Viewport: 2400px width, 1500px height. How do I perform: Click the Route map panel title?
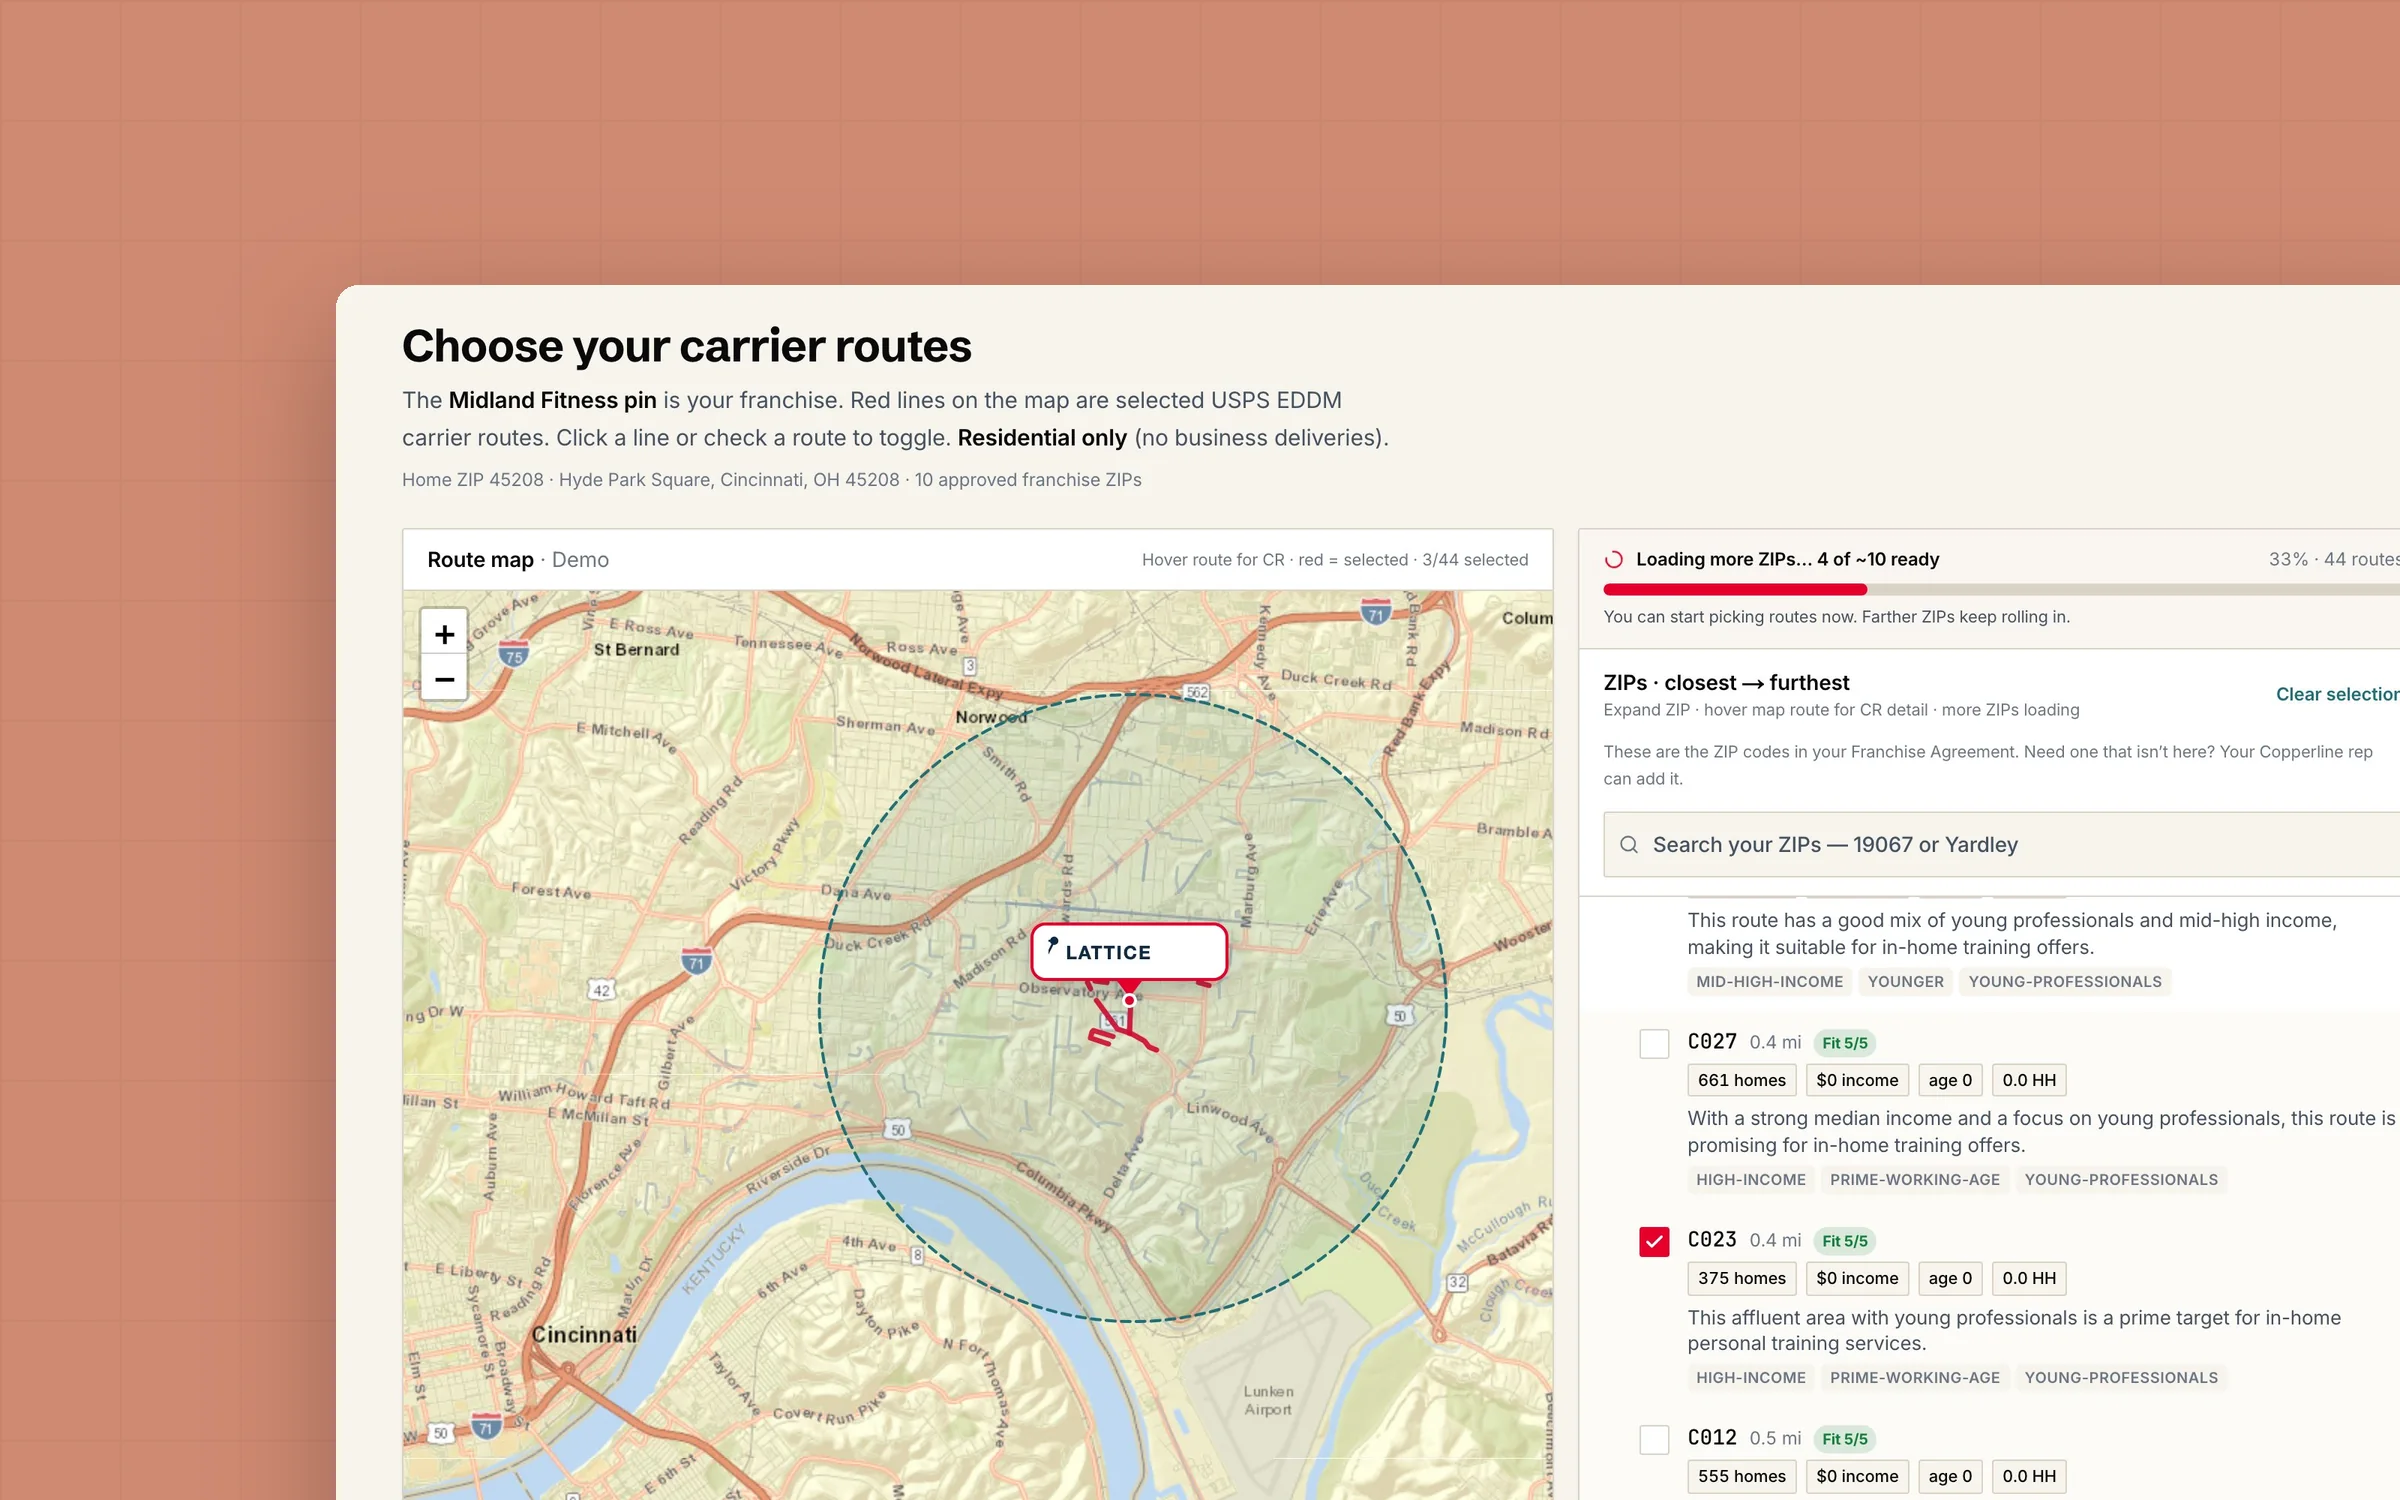(480, 560)
